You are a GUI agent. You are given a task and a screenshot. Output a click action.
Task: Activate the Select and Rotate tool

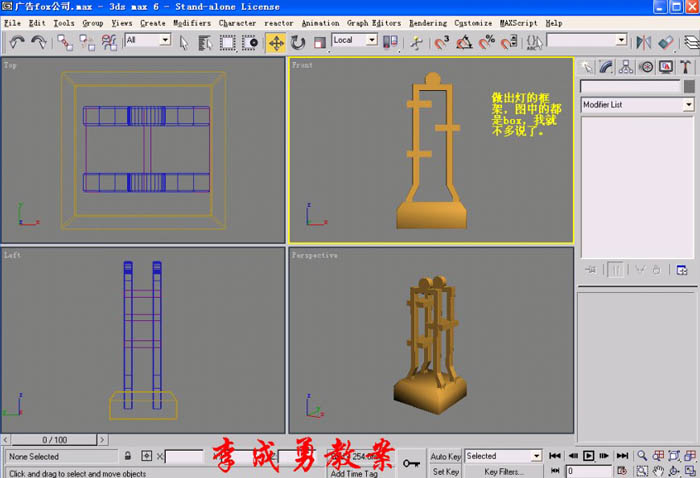[298, 43]
